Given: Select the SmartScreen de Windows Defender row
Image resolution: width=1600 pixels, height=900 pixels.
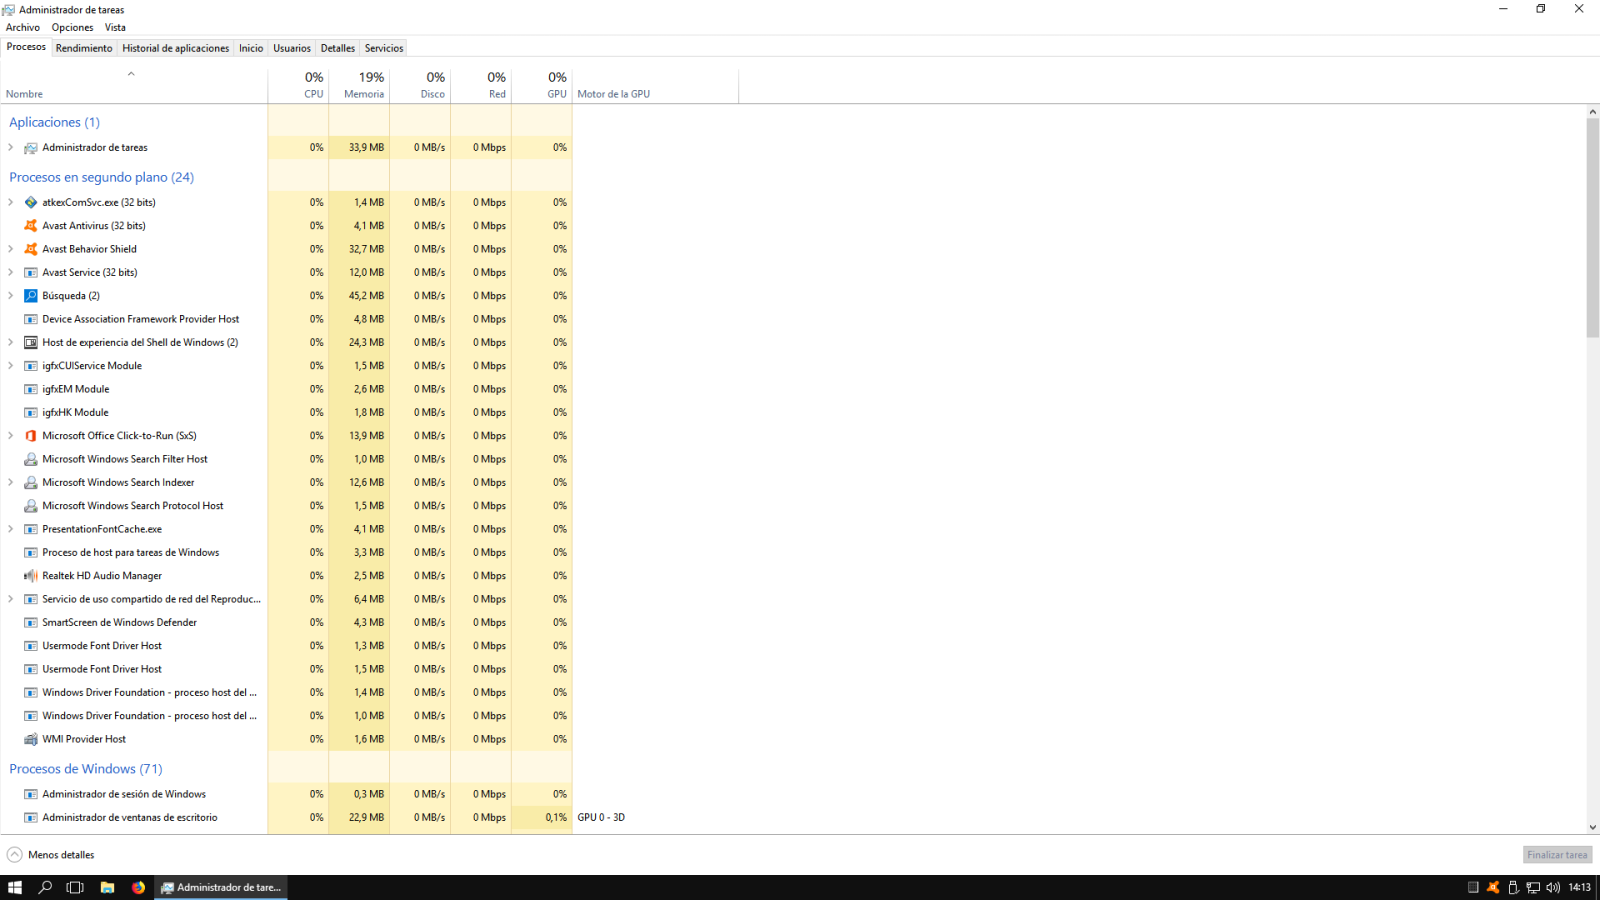Looking at the screenshot, I should coord(286,622).
